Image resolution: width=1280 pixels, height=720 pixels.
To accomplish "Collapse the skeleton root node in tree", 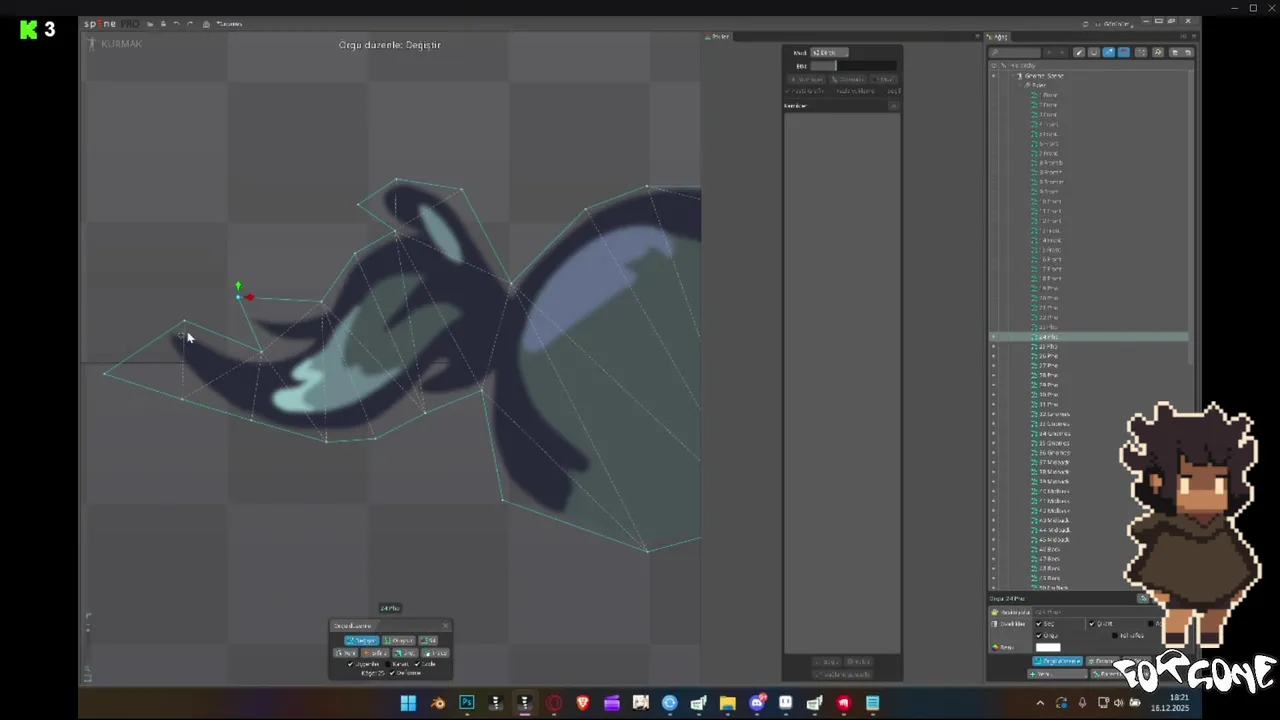I will pyautogui.click(x=1013, y=76).
